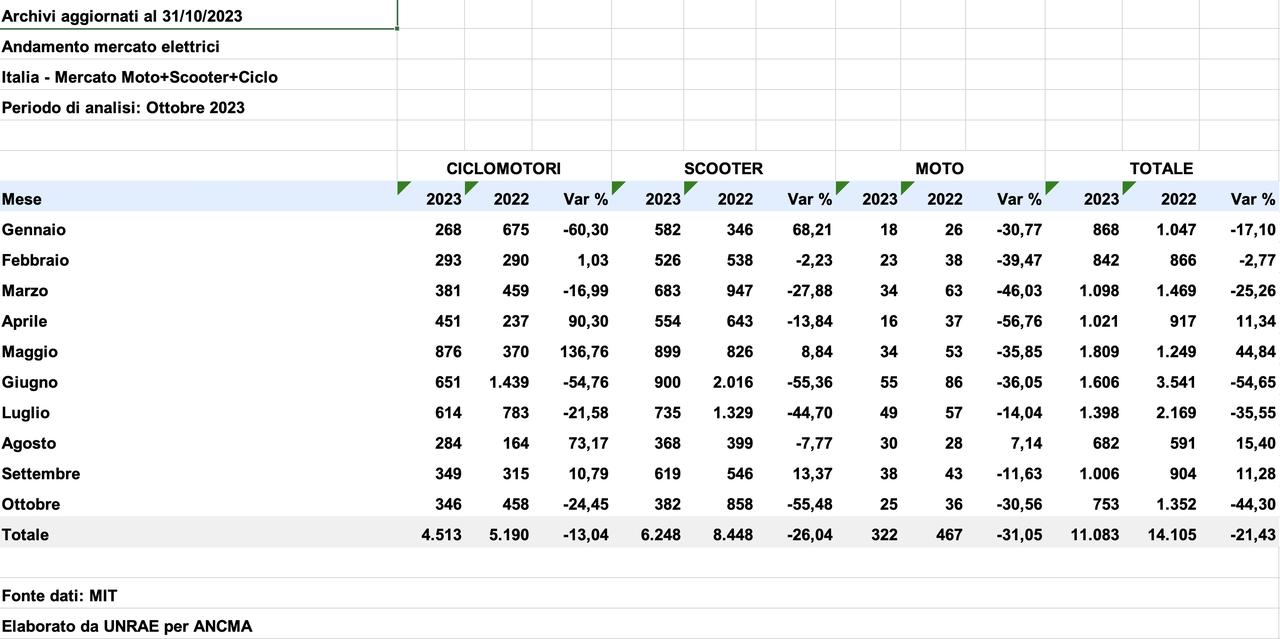Click Settembre moto 2022 value 43
The image size is (1280, 639).
(x=954, y=473)
